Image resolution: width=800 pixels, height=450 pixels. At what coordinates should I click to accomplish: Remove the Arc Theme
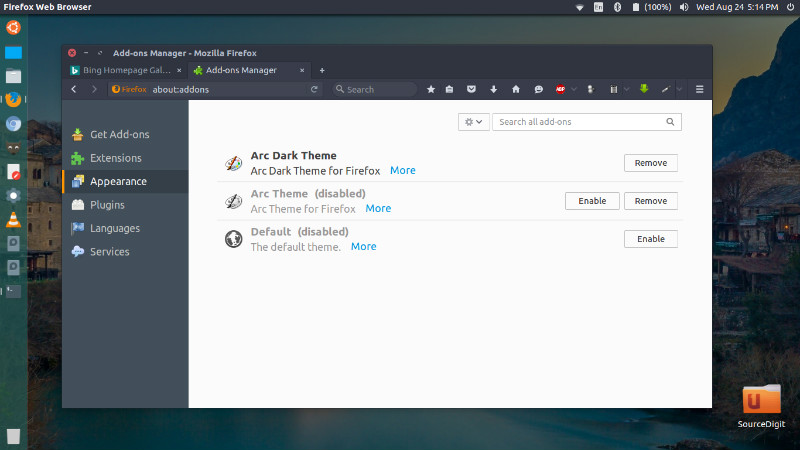(651, 201)
